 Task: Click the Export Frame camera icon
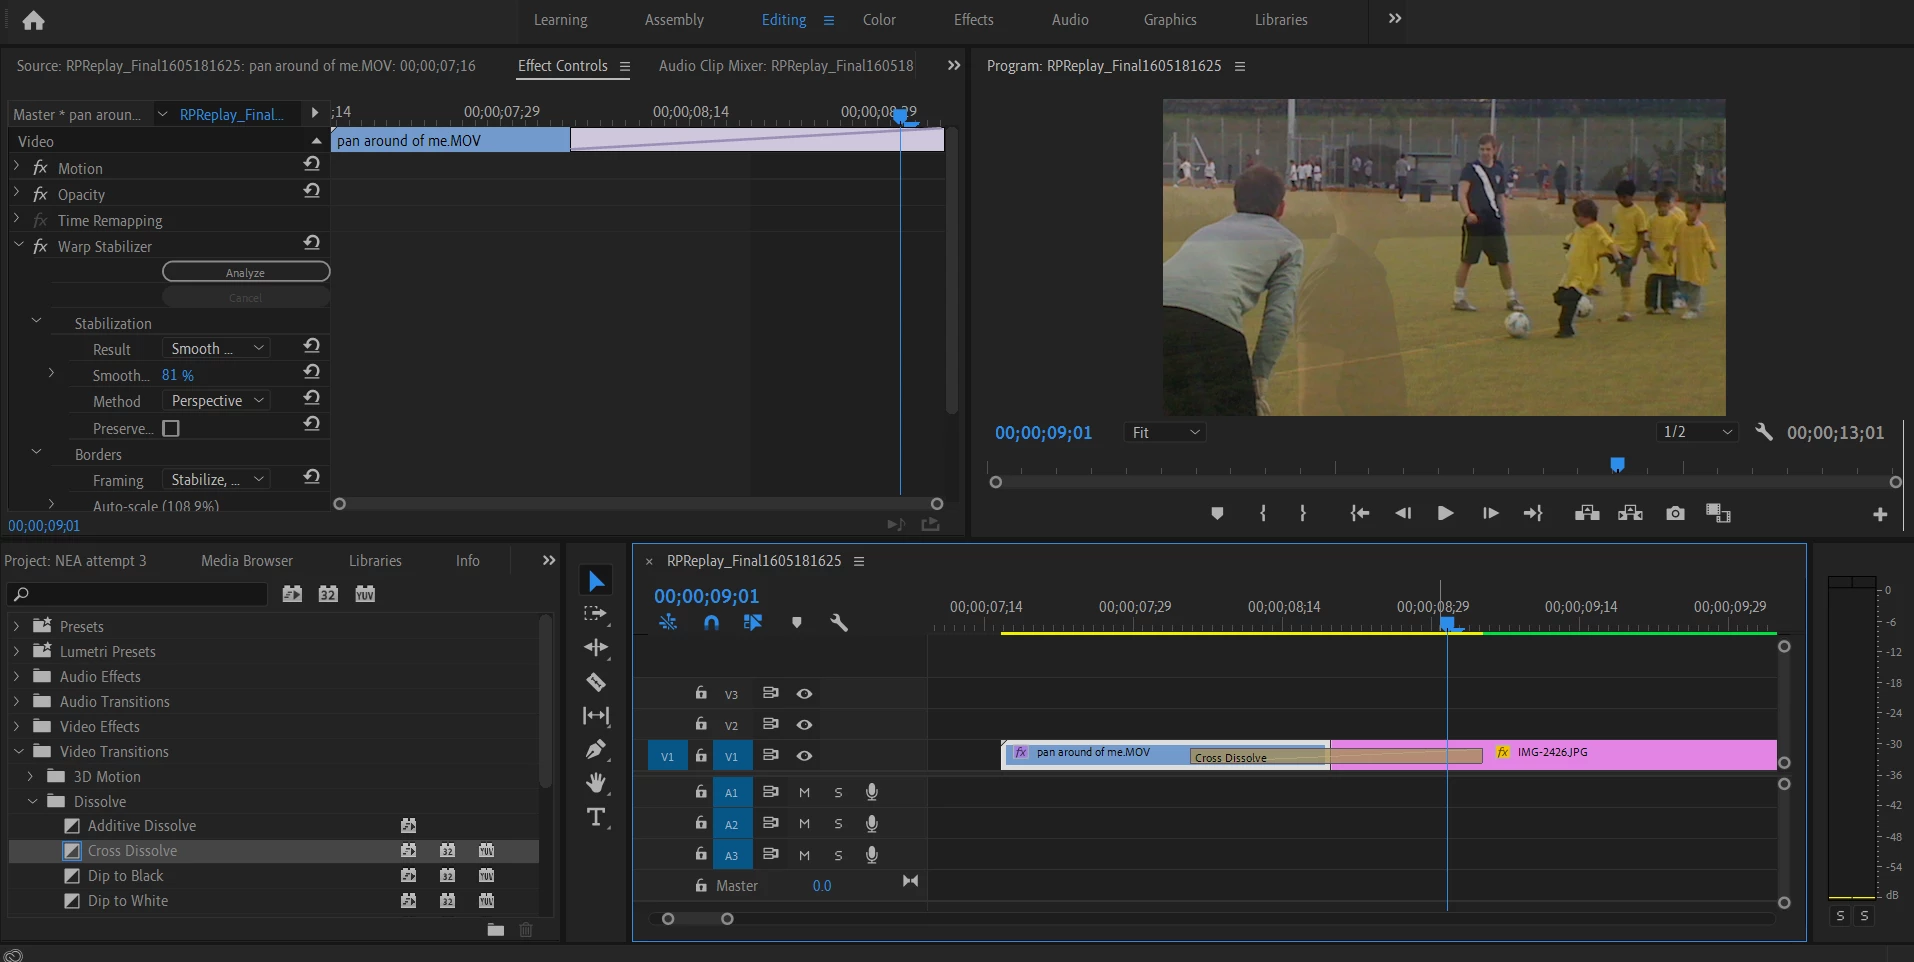pos(1675,513)
